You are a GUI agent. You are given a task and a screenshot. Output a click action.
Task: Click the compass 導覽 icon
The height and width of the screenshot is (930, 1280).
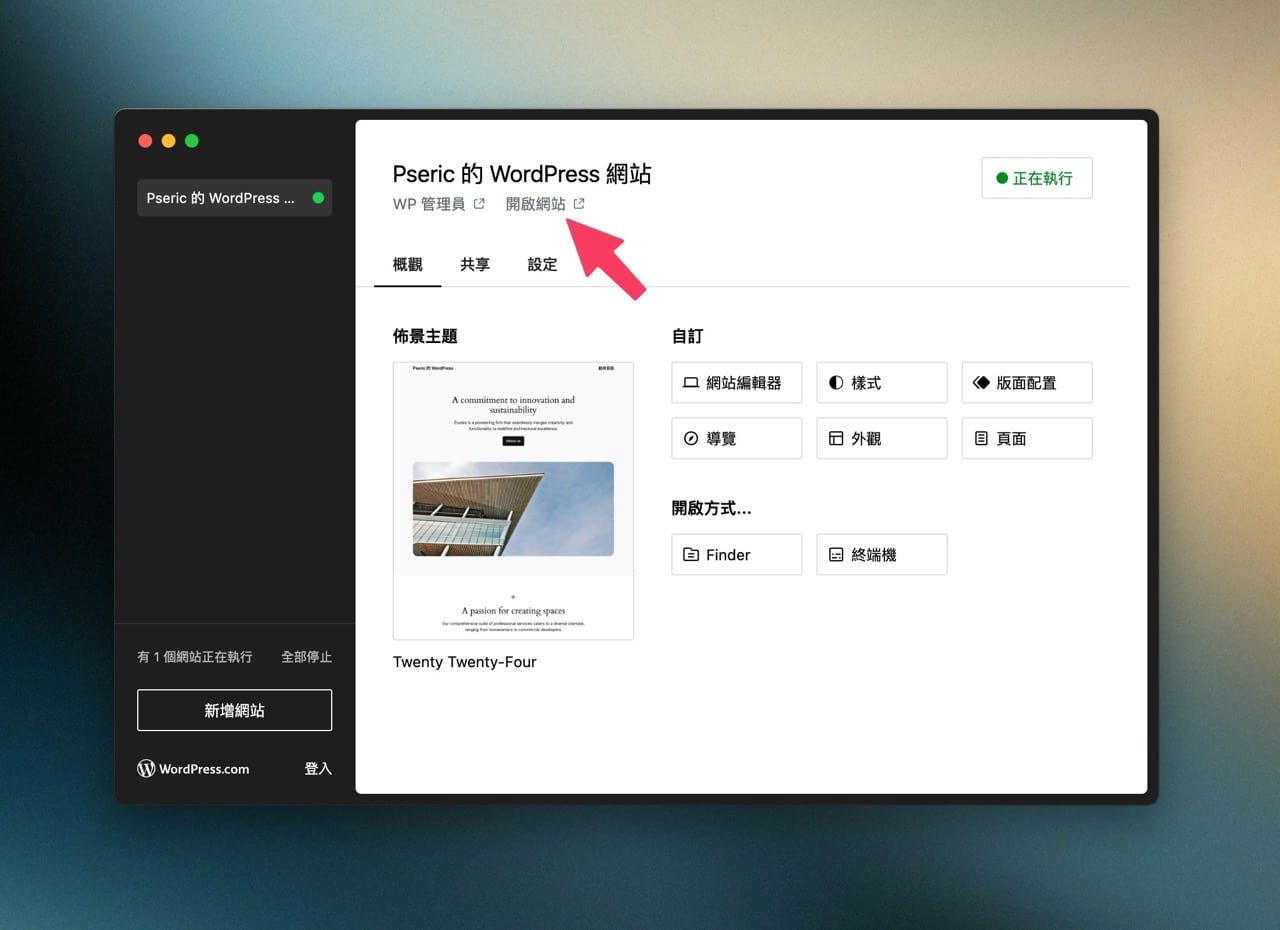pos(691,439)
